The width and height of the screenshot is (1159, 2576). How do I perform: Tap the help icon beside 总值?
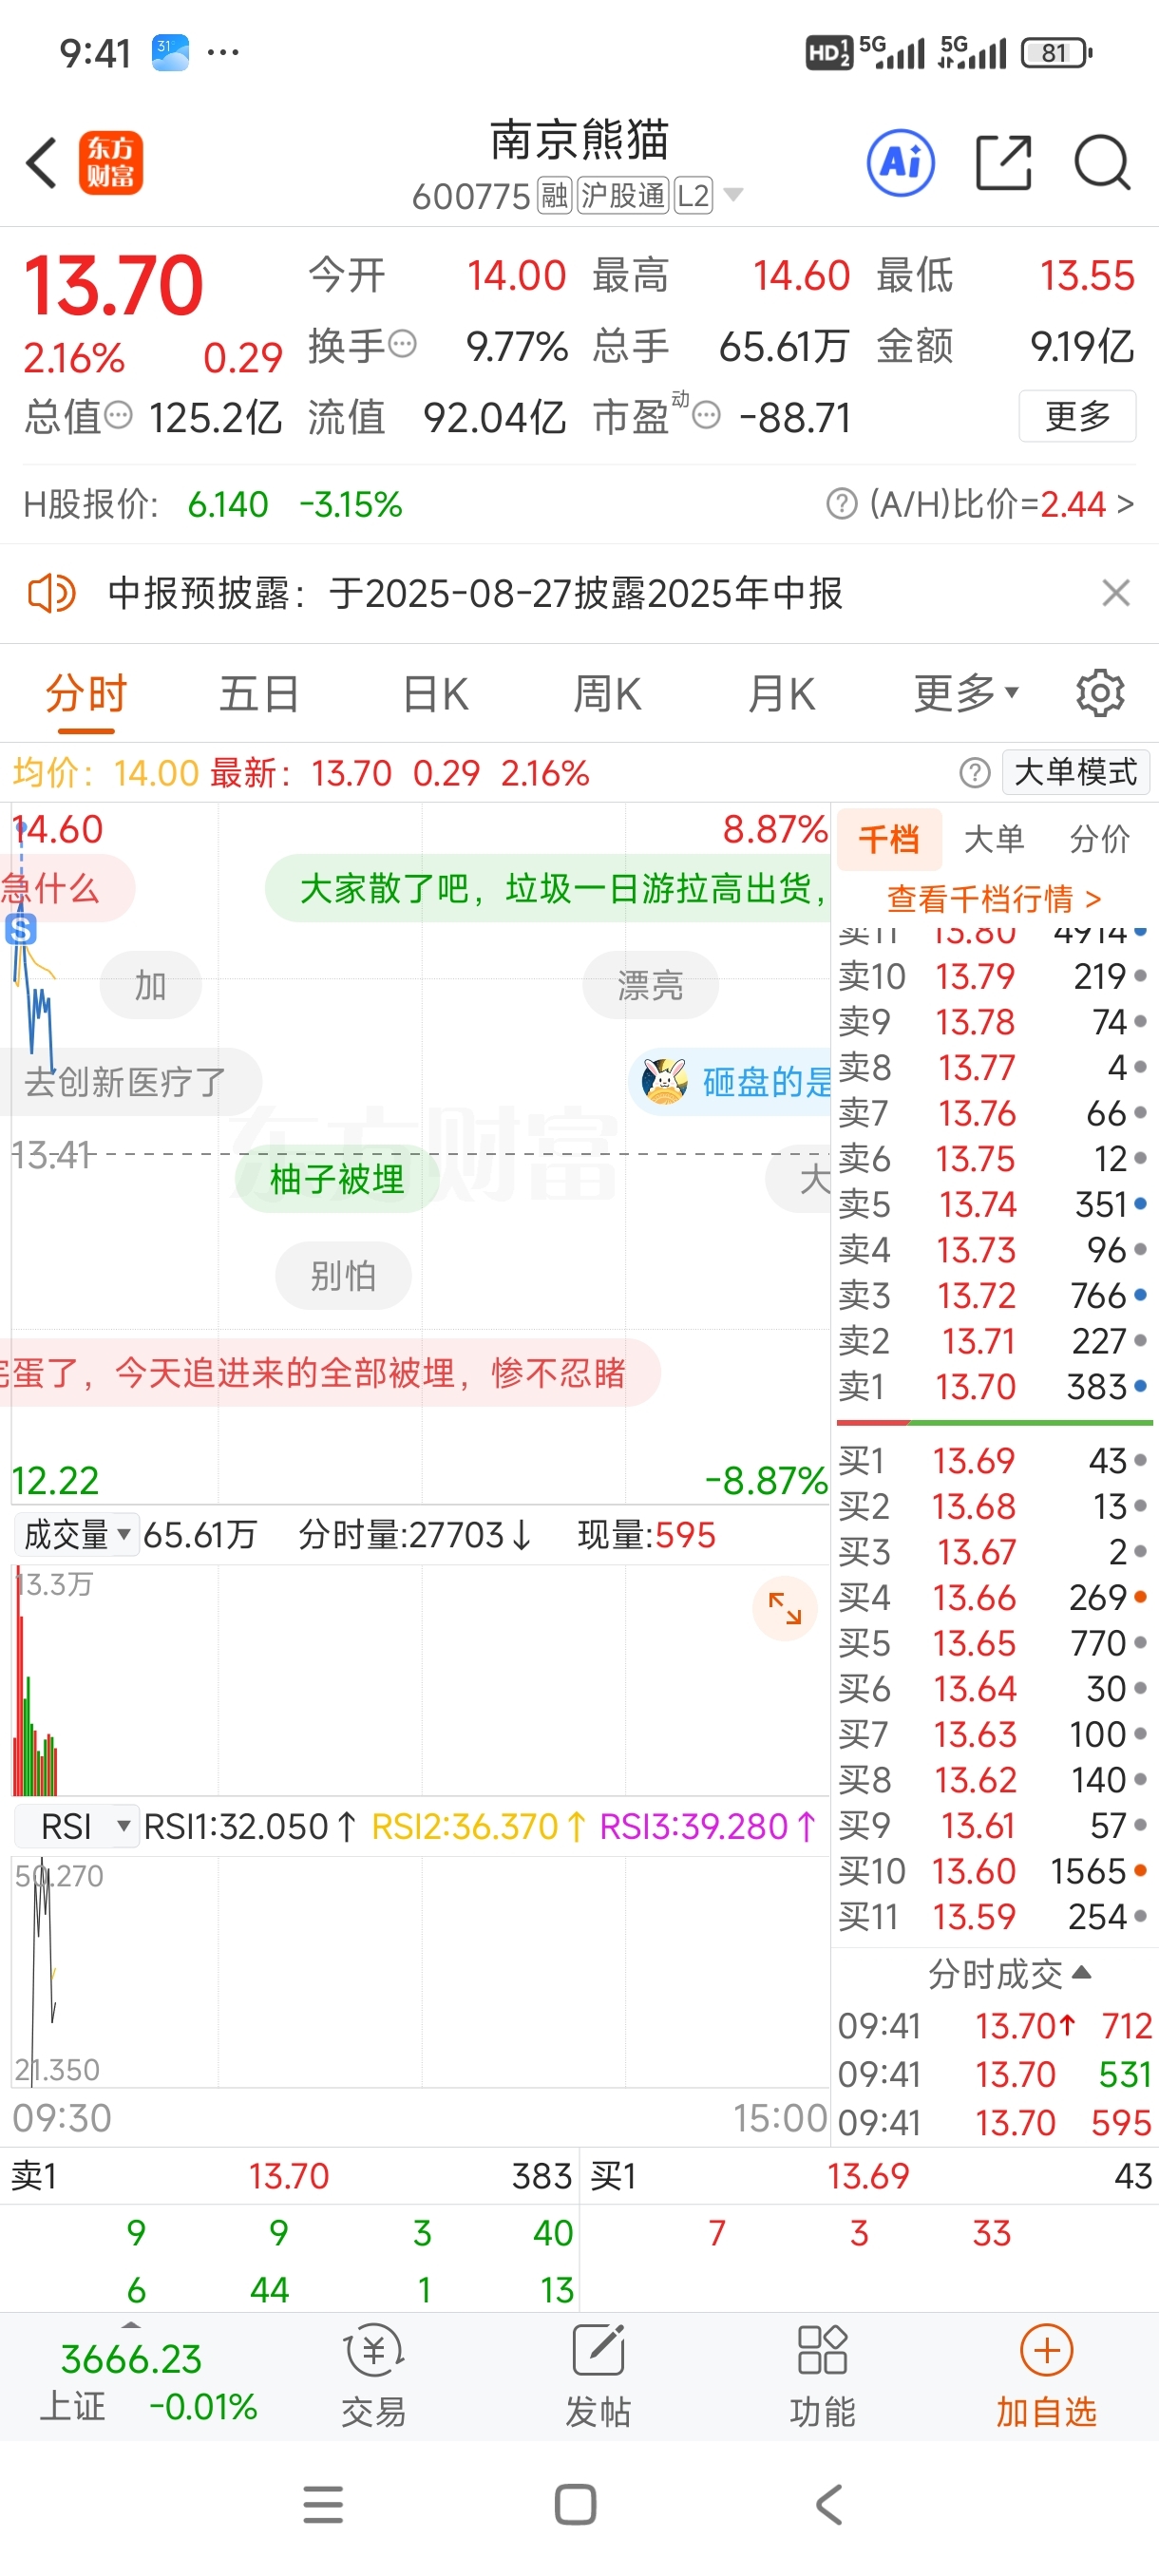click(x=118, y=415)
